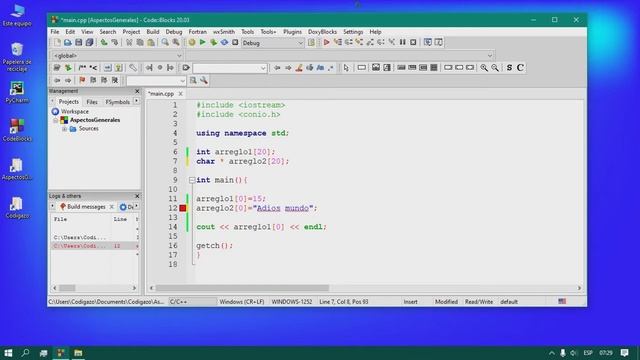The width and height of the screenshot is (640, 360).
Task: Open the function list dropdown beside <global>
Action: pyautogui.click(x=340, y=56)
